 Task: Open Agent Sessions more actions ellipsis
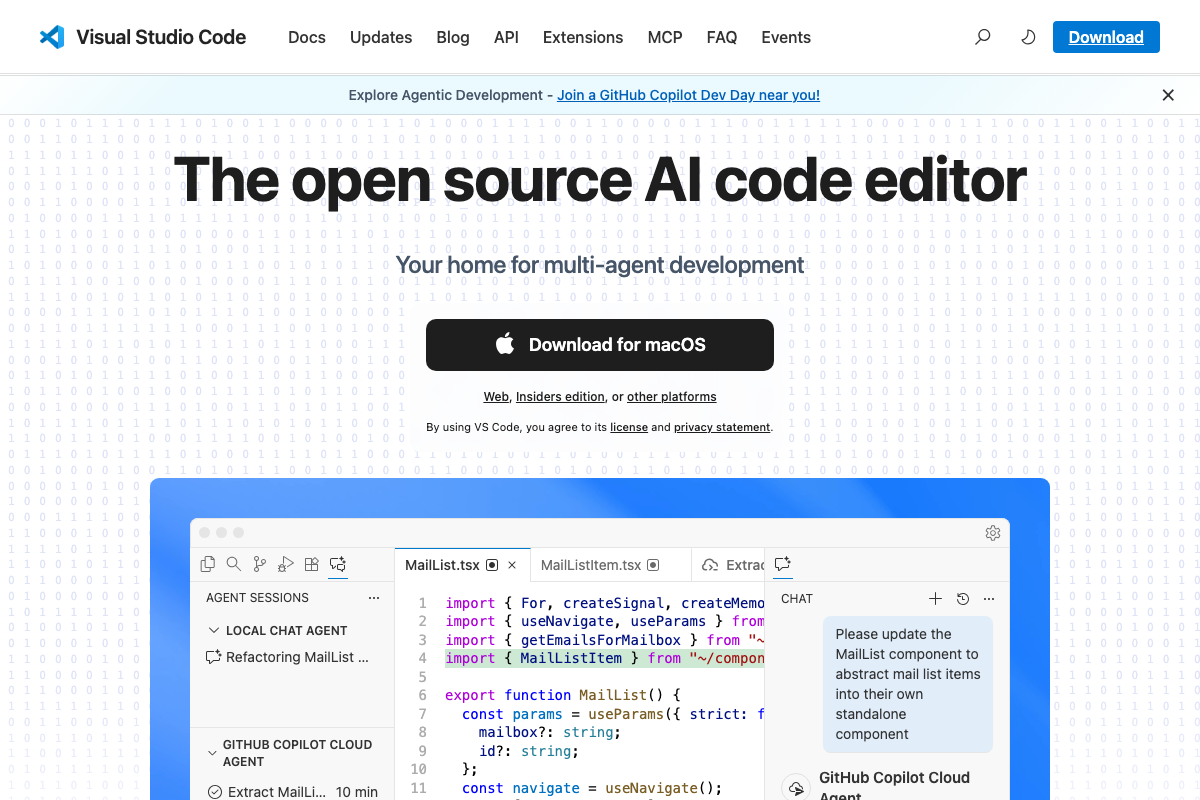coord(374,598)
